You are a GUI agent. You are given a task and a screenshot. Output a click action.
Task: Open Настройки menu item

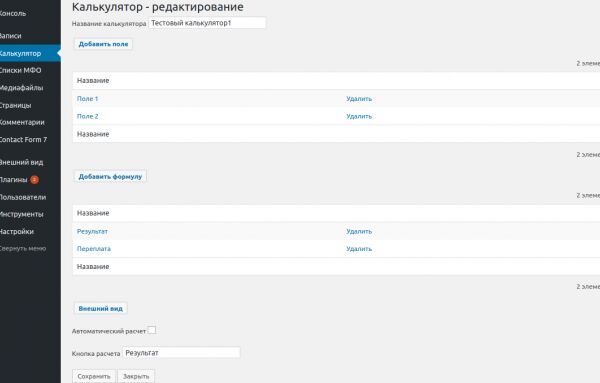[17, 231]
